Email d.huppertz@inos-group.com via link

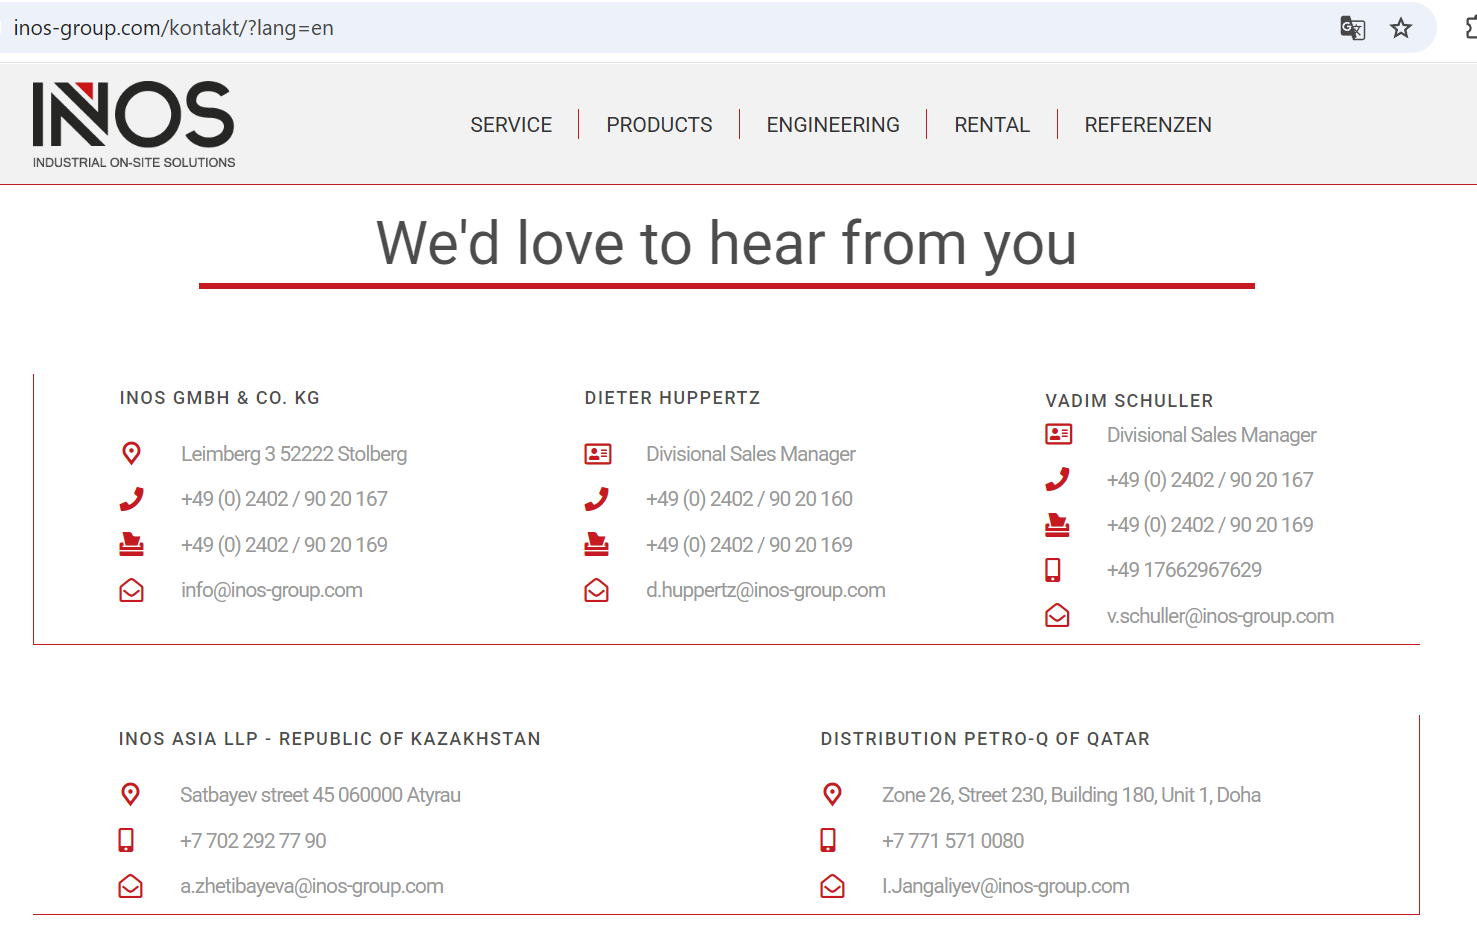[765, 591]
